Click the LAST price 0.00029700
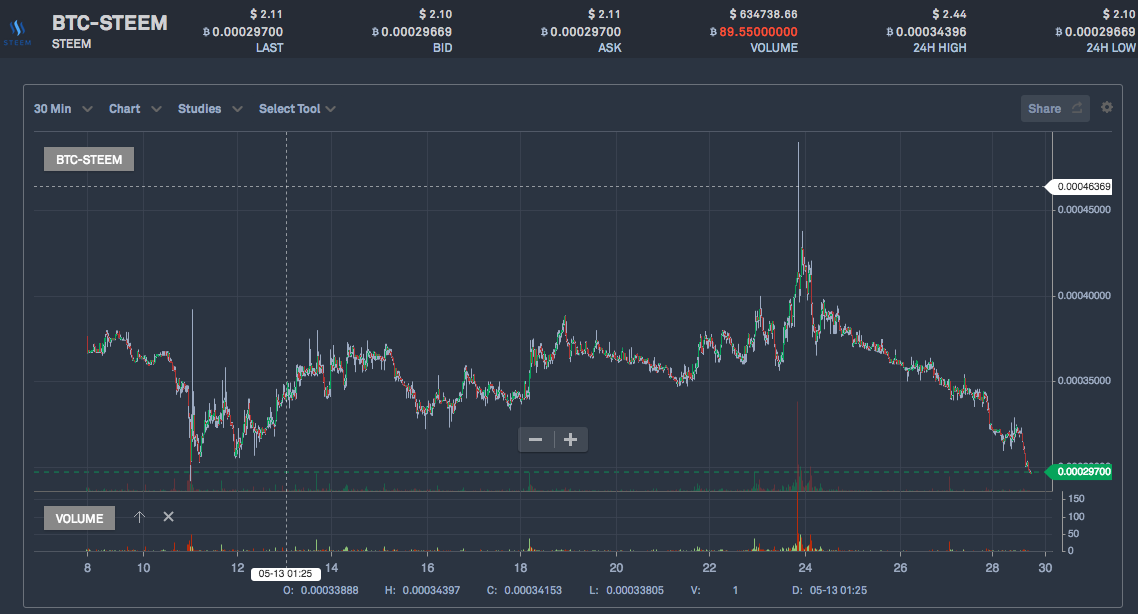1138x614 pixels. (242, 32)
